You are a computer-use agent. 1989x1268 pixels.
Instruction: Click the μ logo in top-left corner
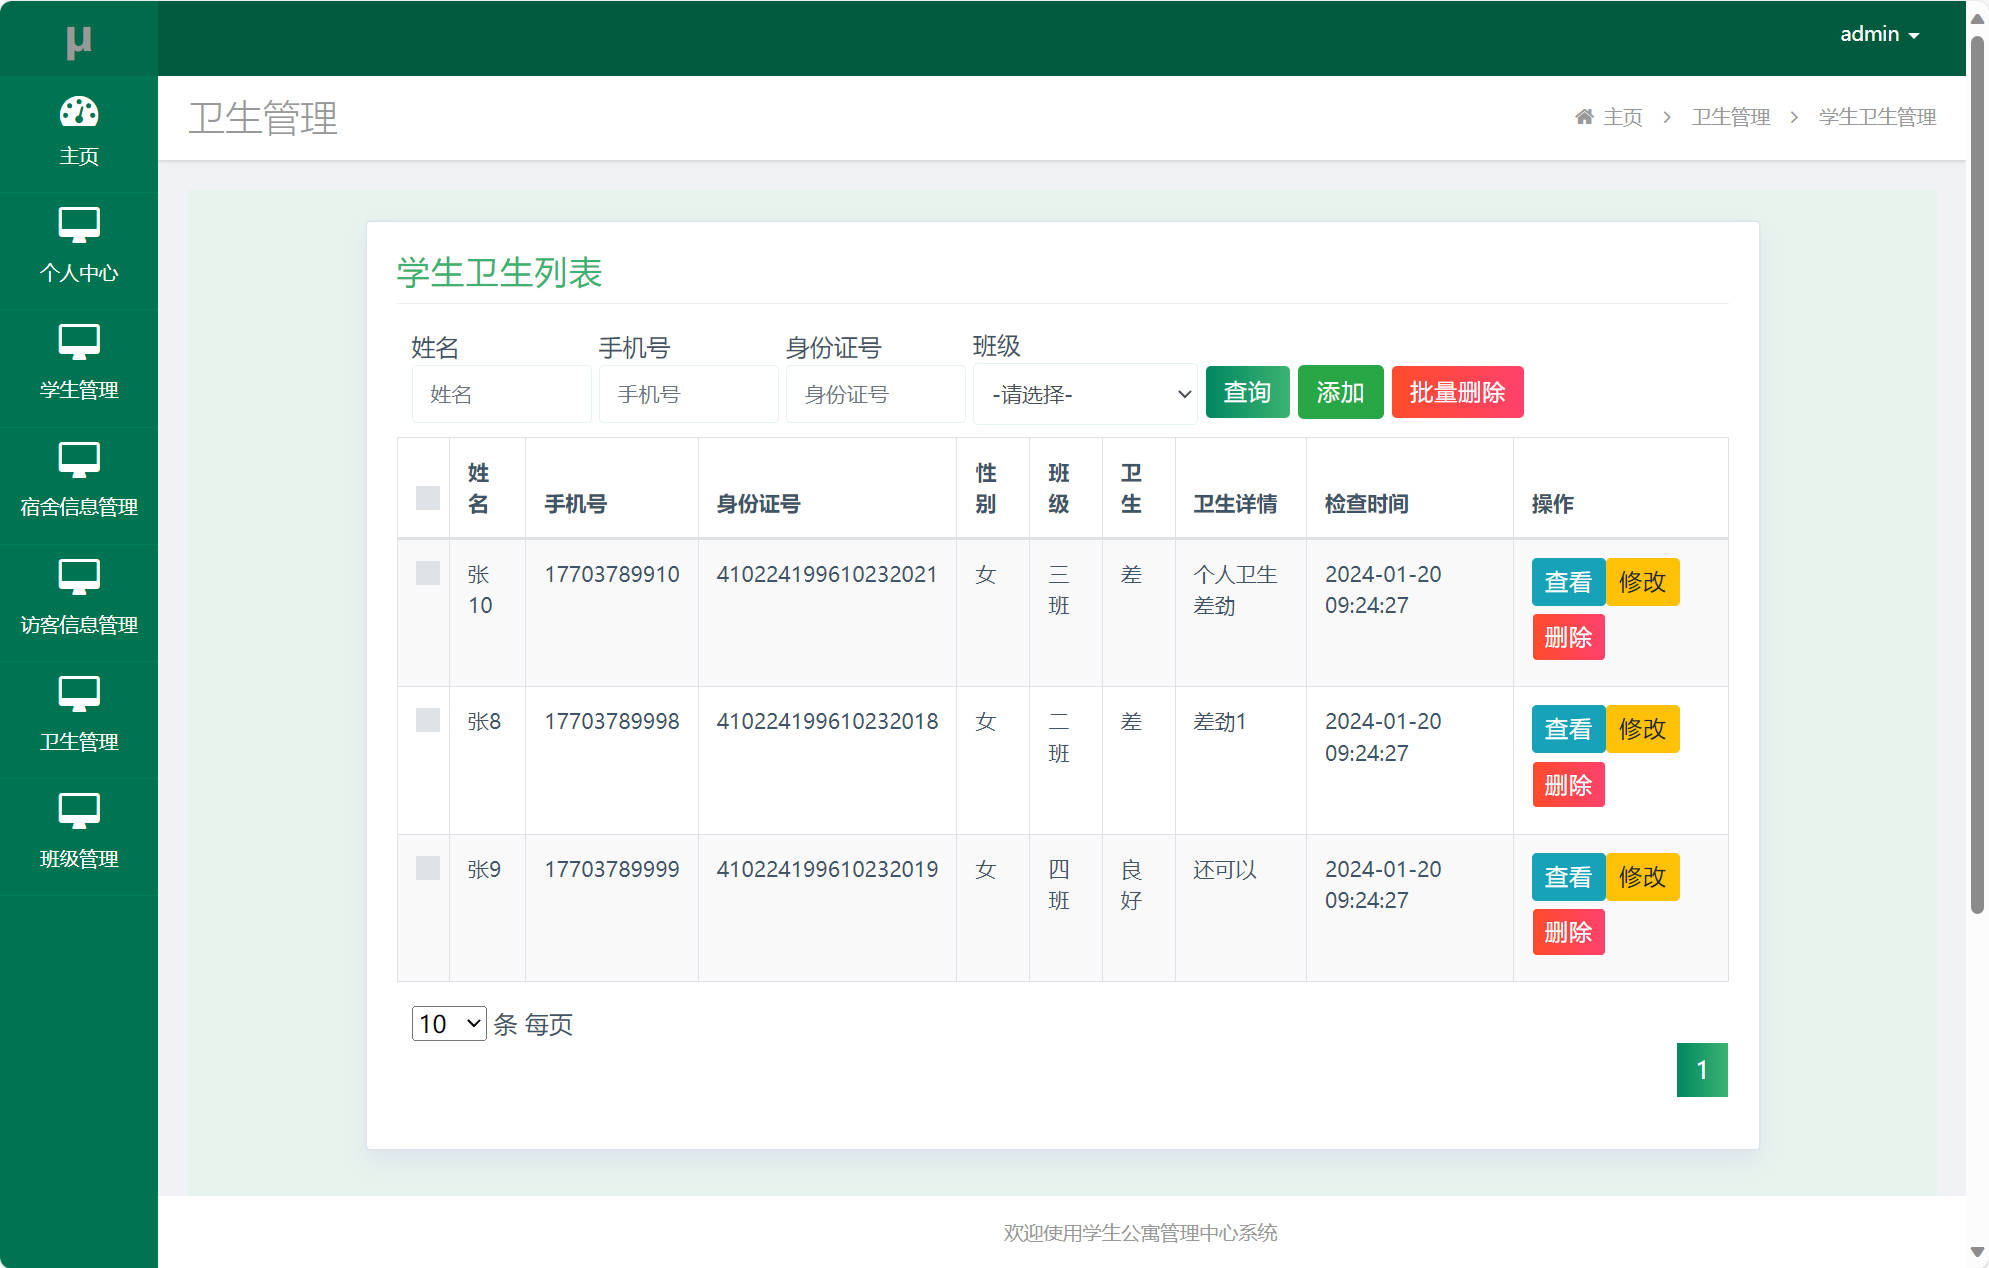pyautogui.click(x=79, y=40)
